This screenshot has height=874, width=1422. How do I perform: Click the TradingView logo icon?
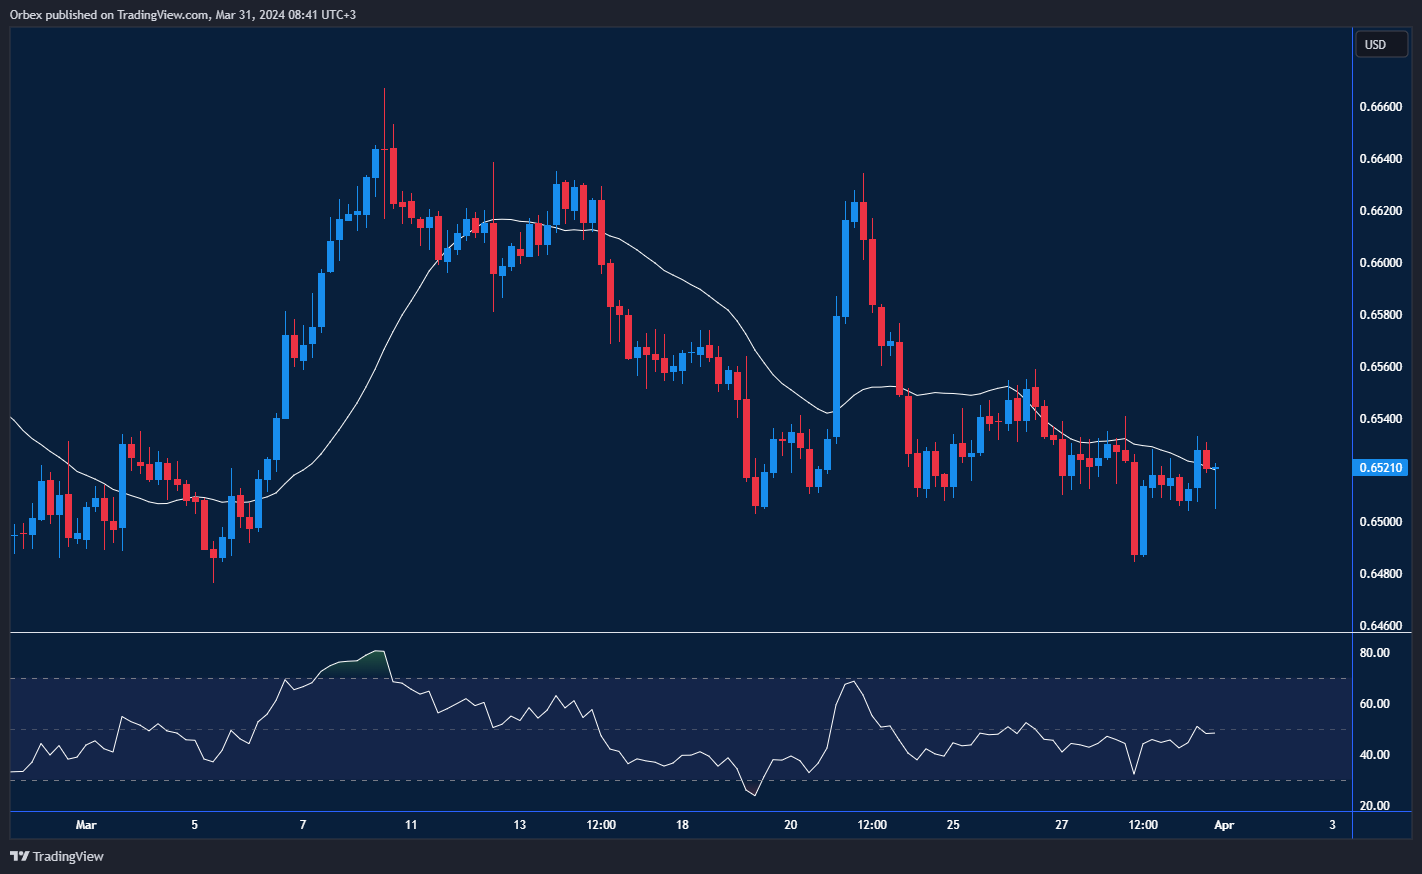[18, 856]
